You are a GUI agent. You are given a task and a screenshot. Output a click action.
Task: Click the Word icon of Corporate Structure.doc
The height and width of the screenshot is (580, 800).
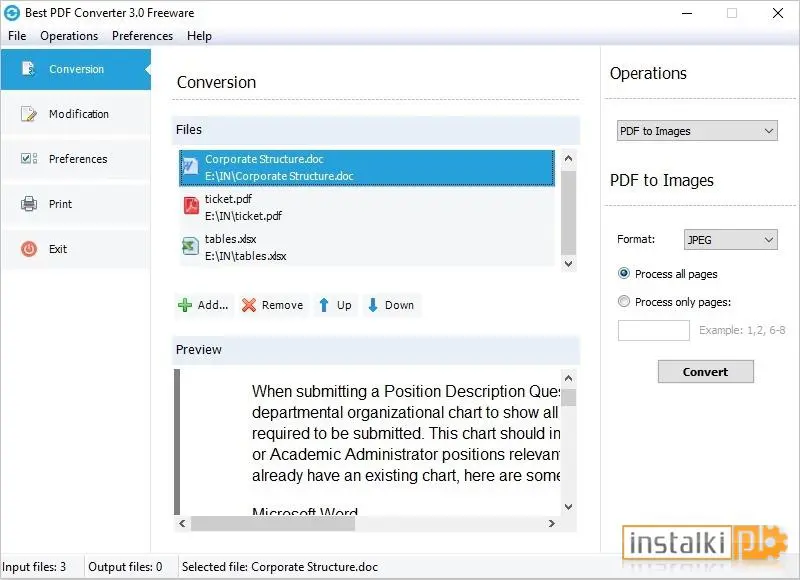190,166
